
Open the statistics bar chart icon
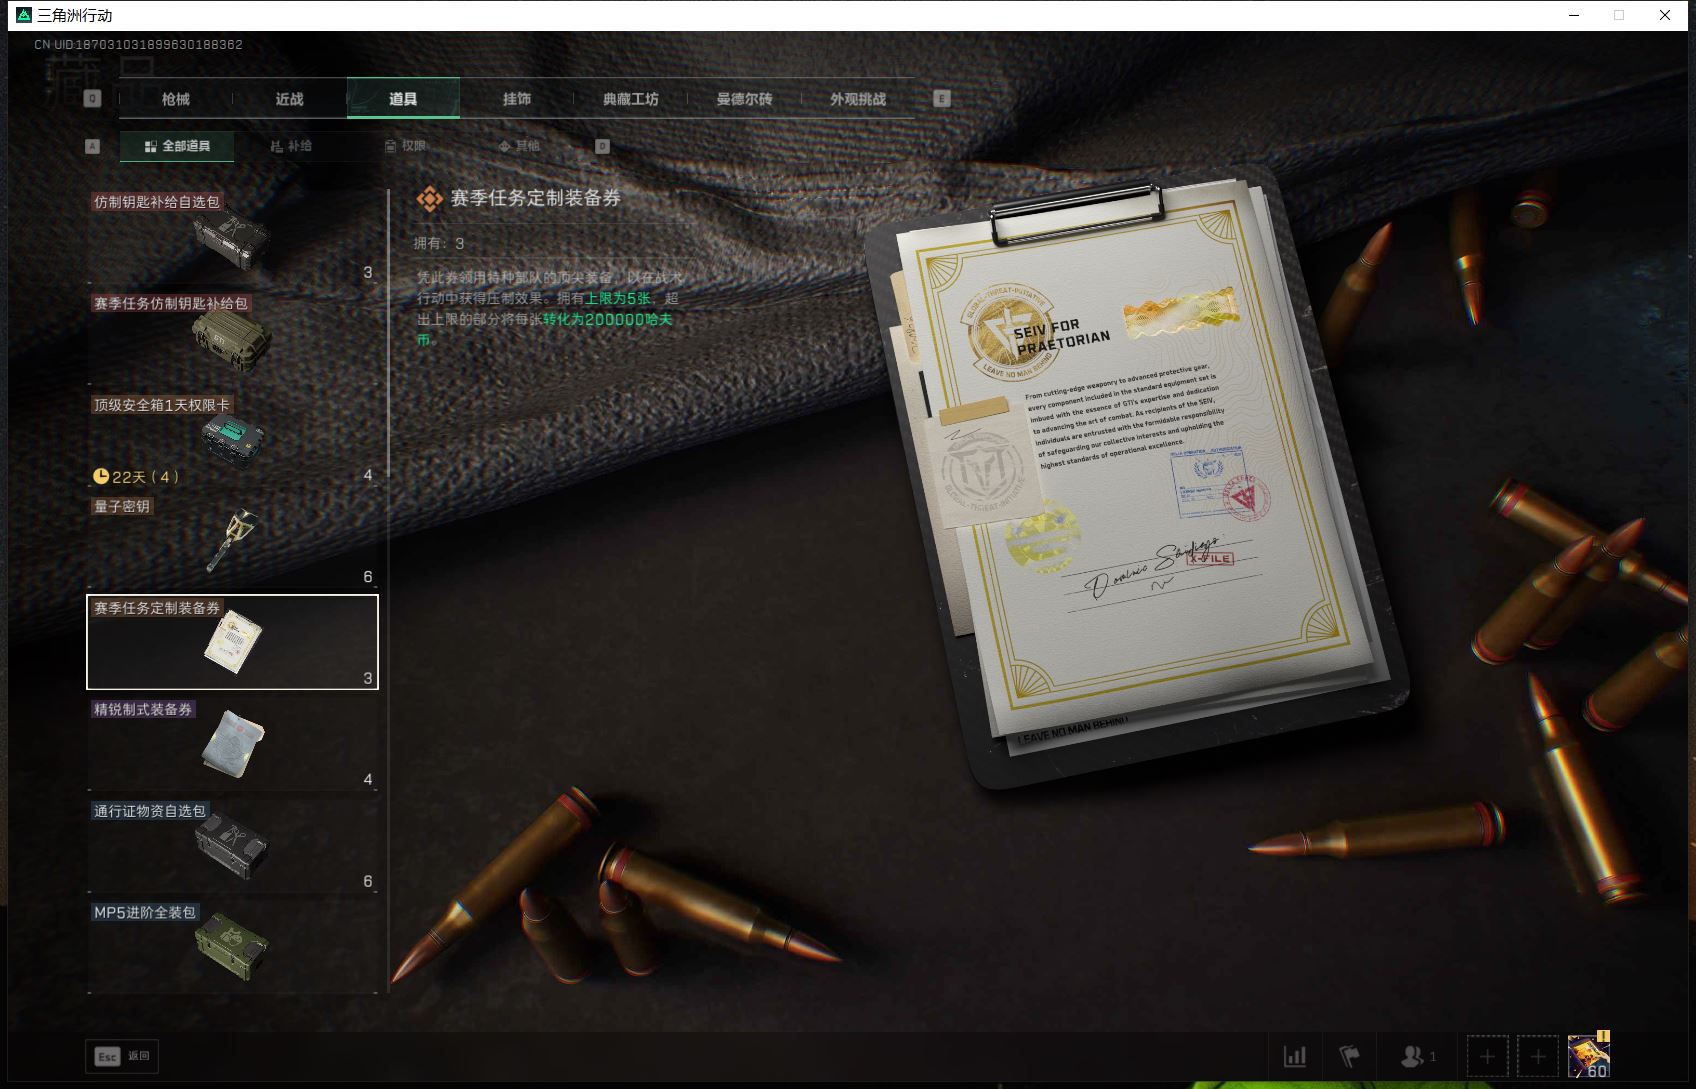[x=1295, y=1056]
